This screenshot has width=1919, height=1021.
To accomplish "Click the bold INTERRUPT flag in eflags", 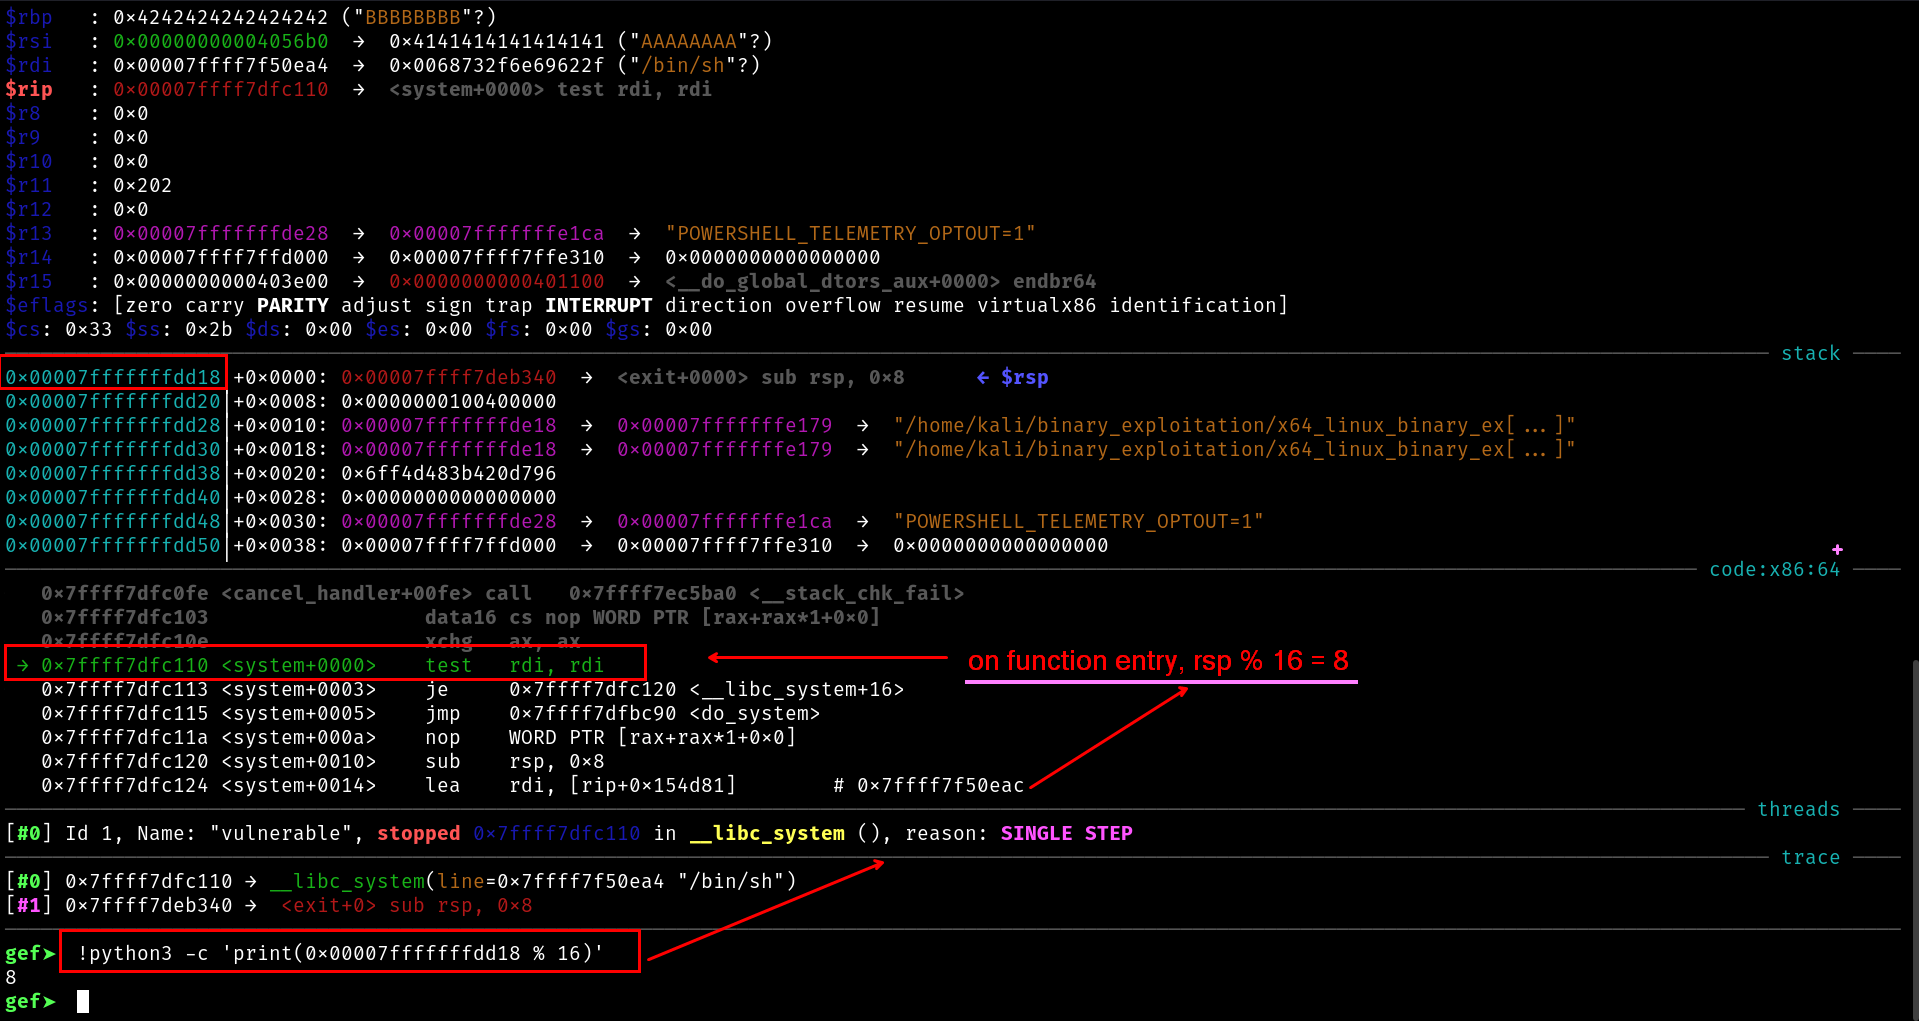I will click(598, 305).
